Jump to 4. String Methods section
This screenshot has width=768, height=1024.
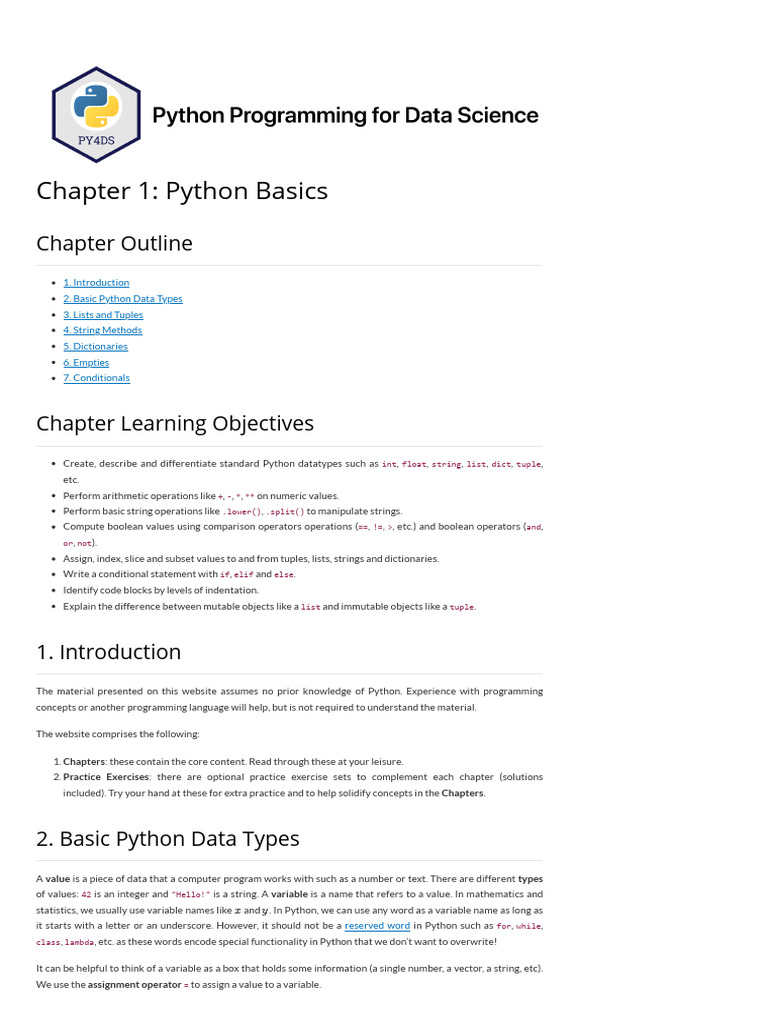103,330
